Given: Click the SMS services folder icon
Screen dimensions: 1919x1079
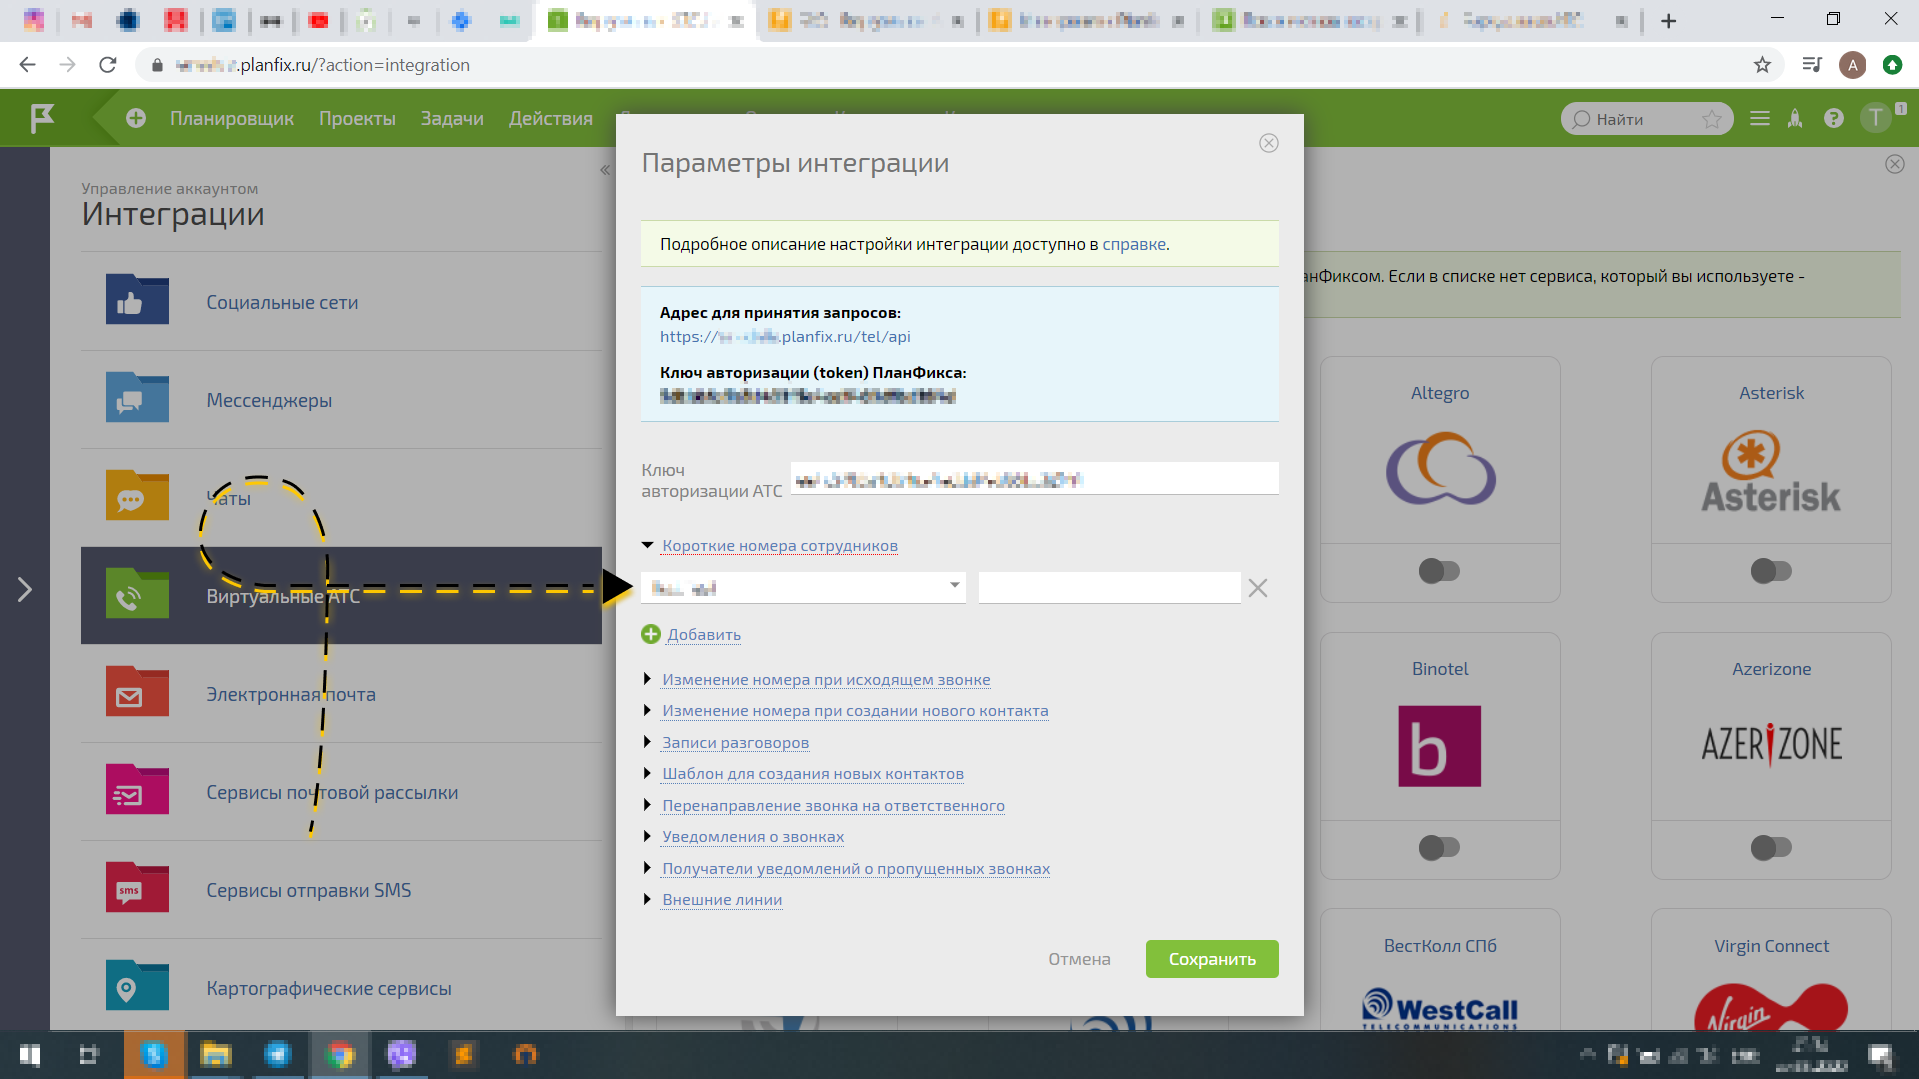Looking at the screenshot, I should click(137, 888).
